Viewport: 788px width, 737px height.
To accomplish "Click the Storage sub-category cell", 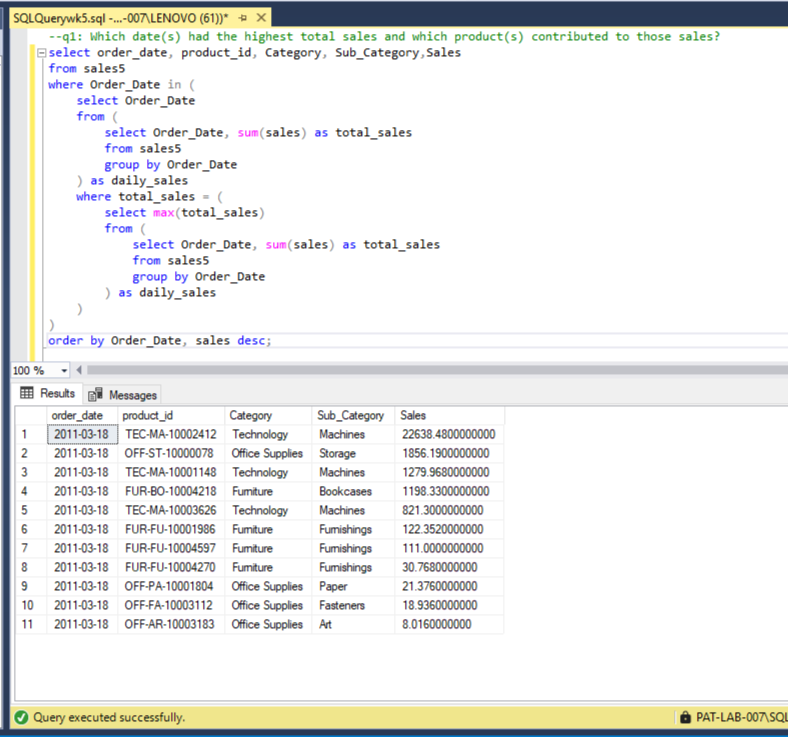I will tap(353, 453).
